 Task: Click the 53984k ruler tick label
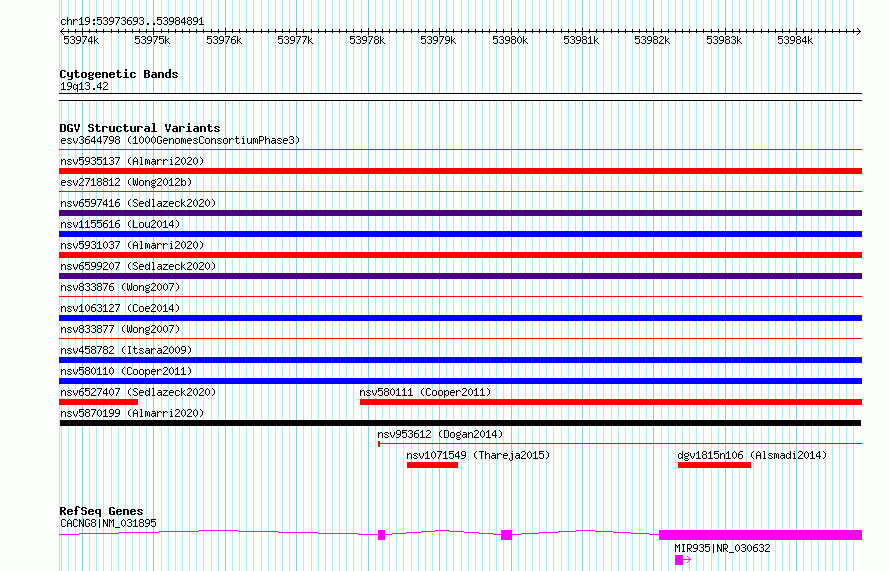tap(795, 40)
